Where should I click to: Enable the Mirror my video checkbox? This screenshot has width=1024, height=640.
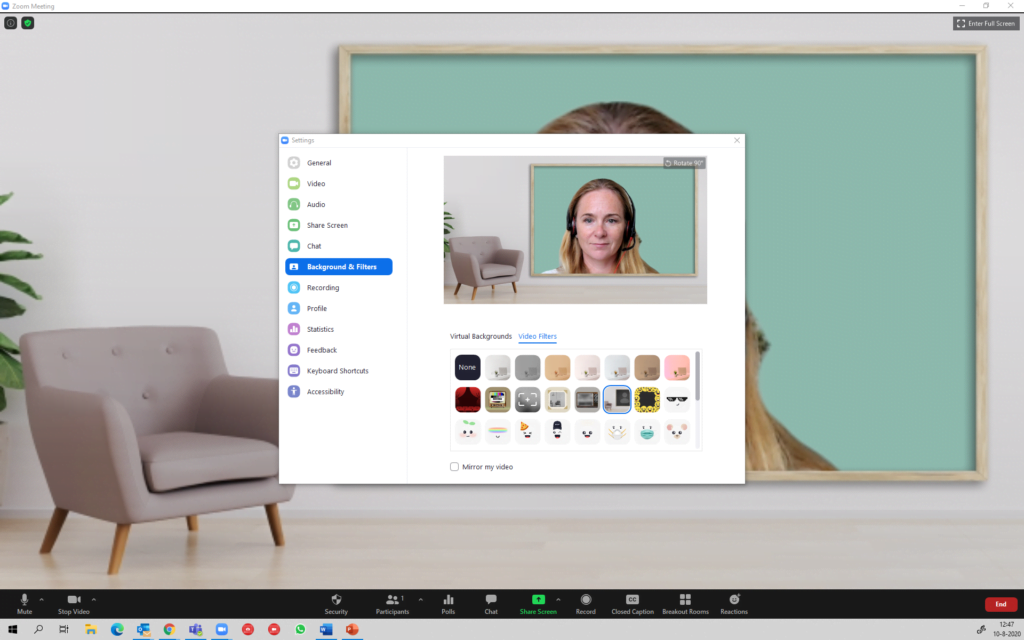click(455, 467)
